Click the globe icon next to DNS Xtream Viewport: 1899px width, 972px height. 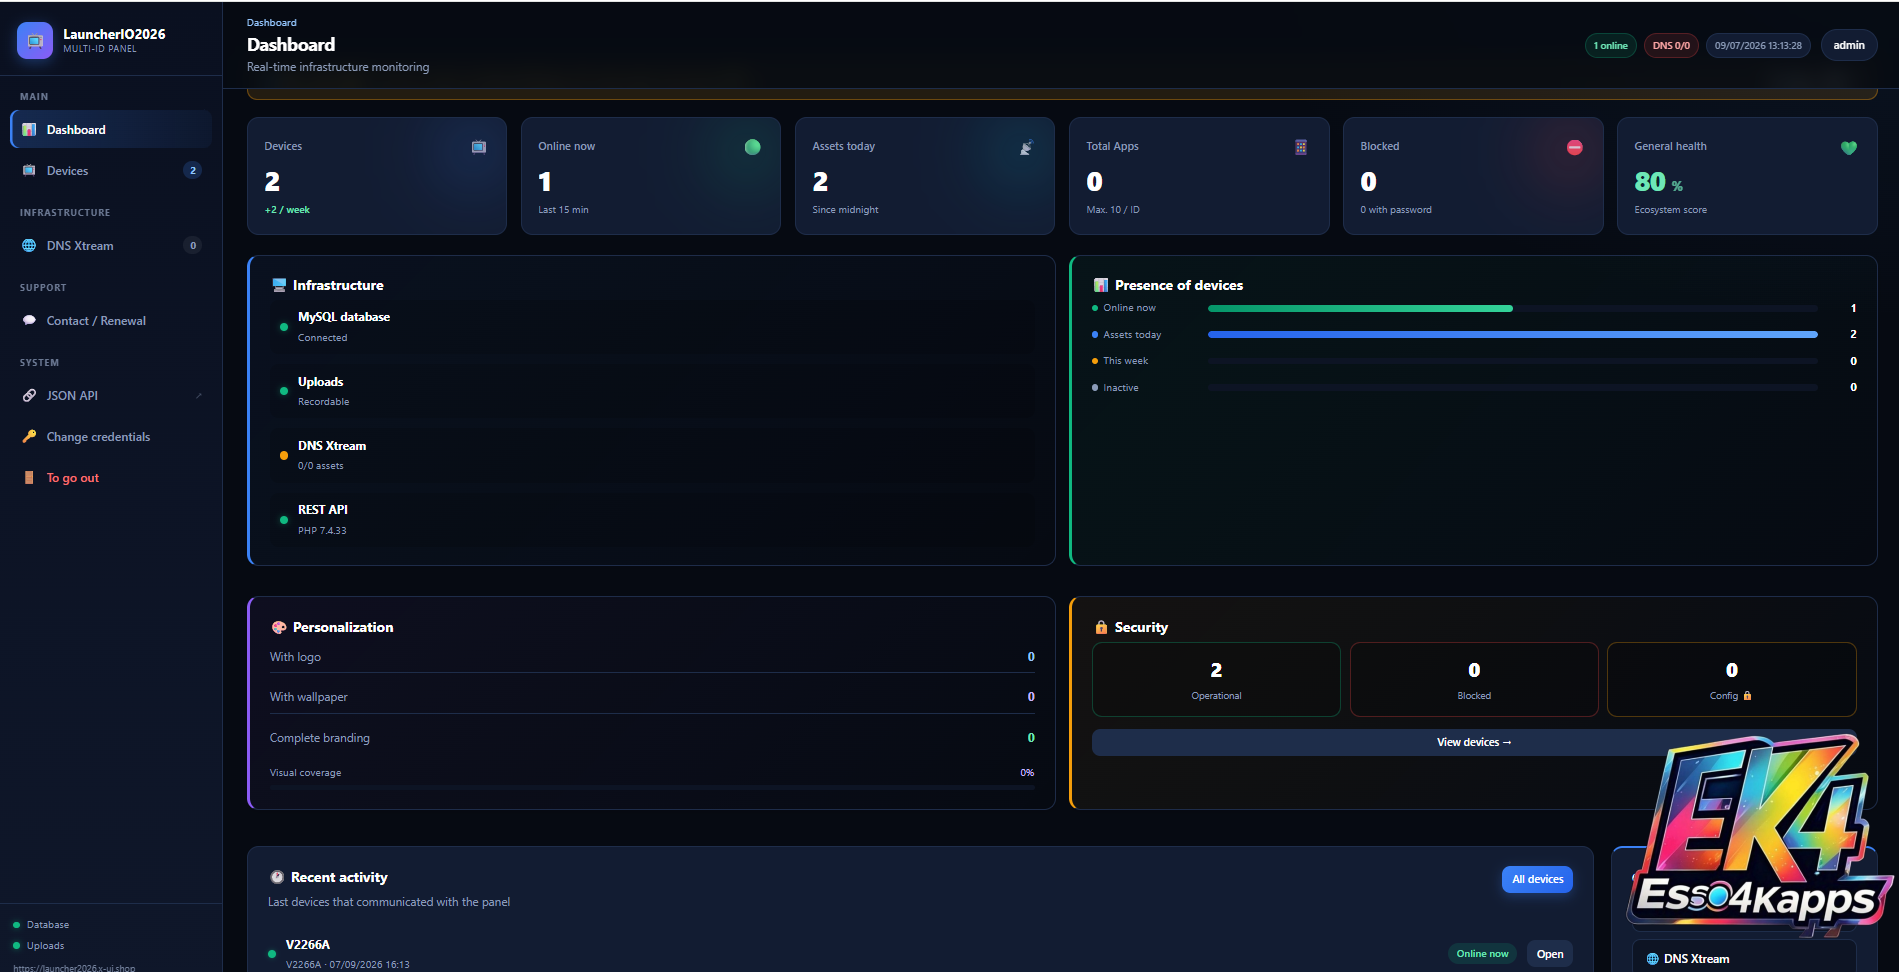coord(29,246)
